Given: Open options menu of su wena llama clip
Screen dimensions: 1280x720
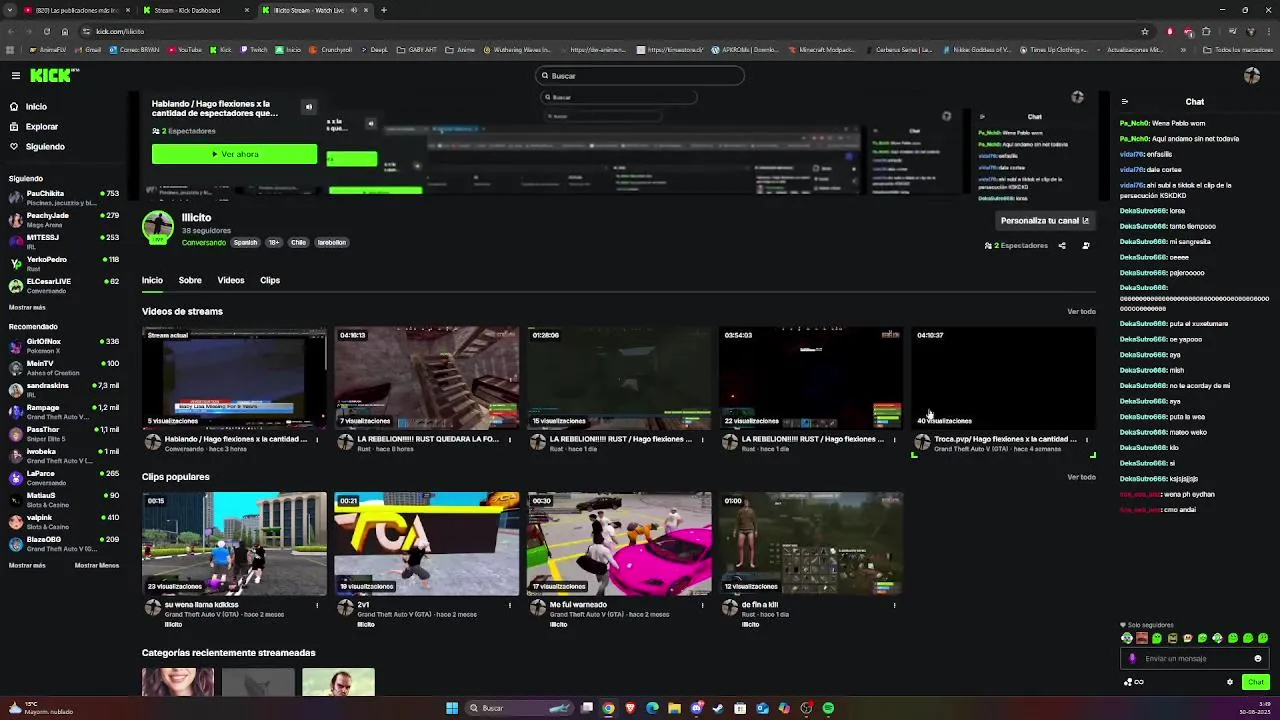Looking at the screenshot, I should [x=317, y=605].
